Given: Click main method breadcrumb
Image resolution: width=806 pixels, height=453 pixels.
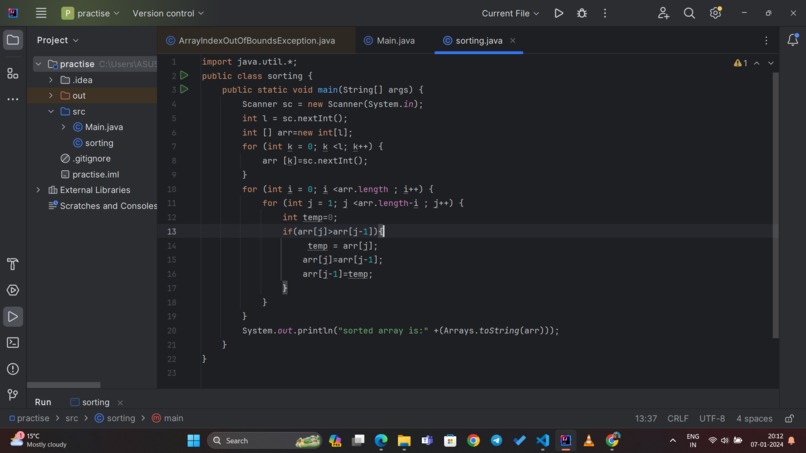Looking at the screenshot, I should (x=168, y=419).
